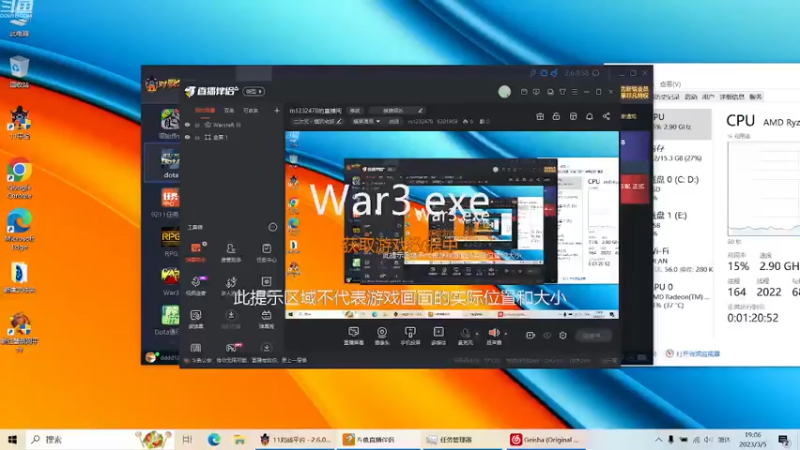
Task: Expand the speaker device arrow
Action: (506, 334)
